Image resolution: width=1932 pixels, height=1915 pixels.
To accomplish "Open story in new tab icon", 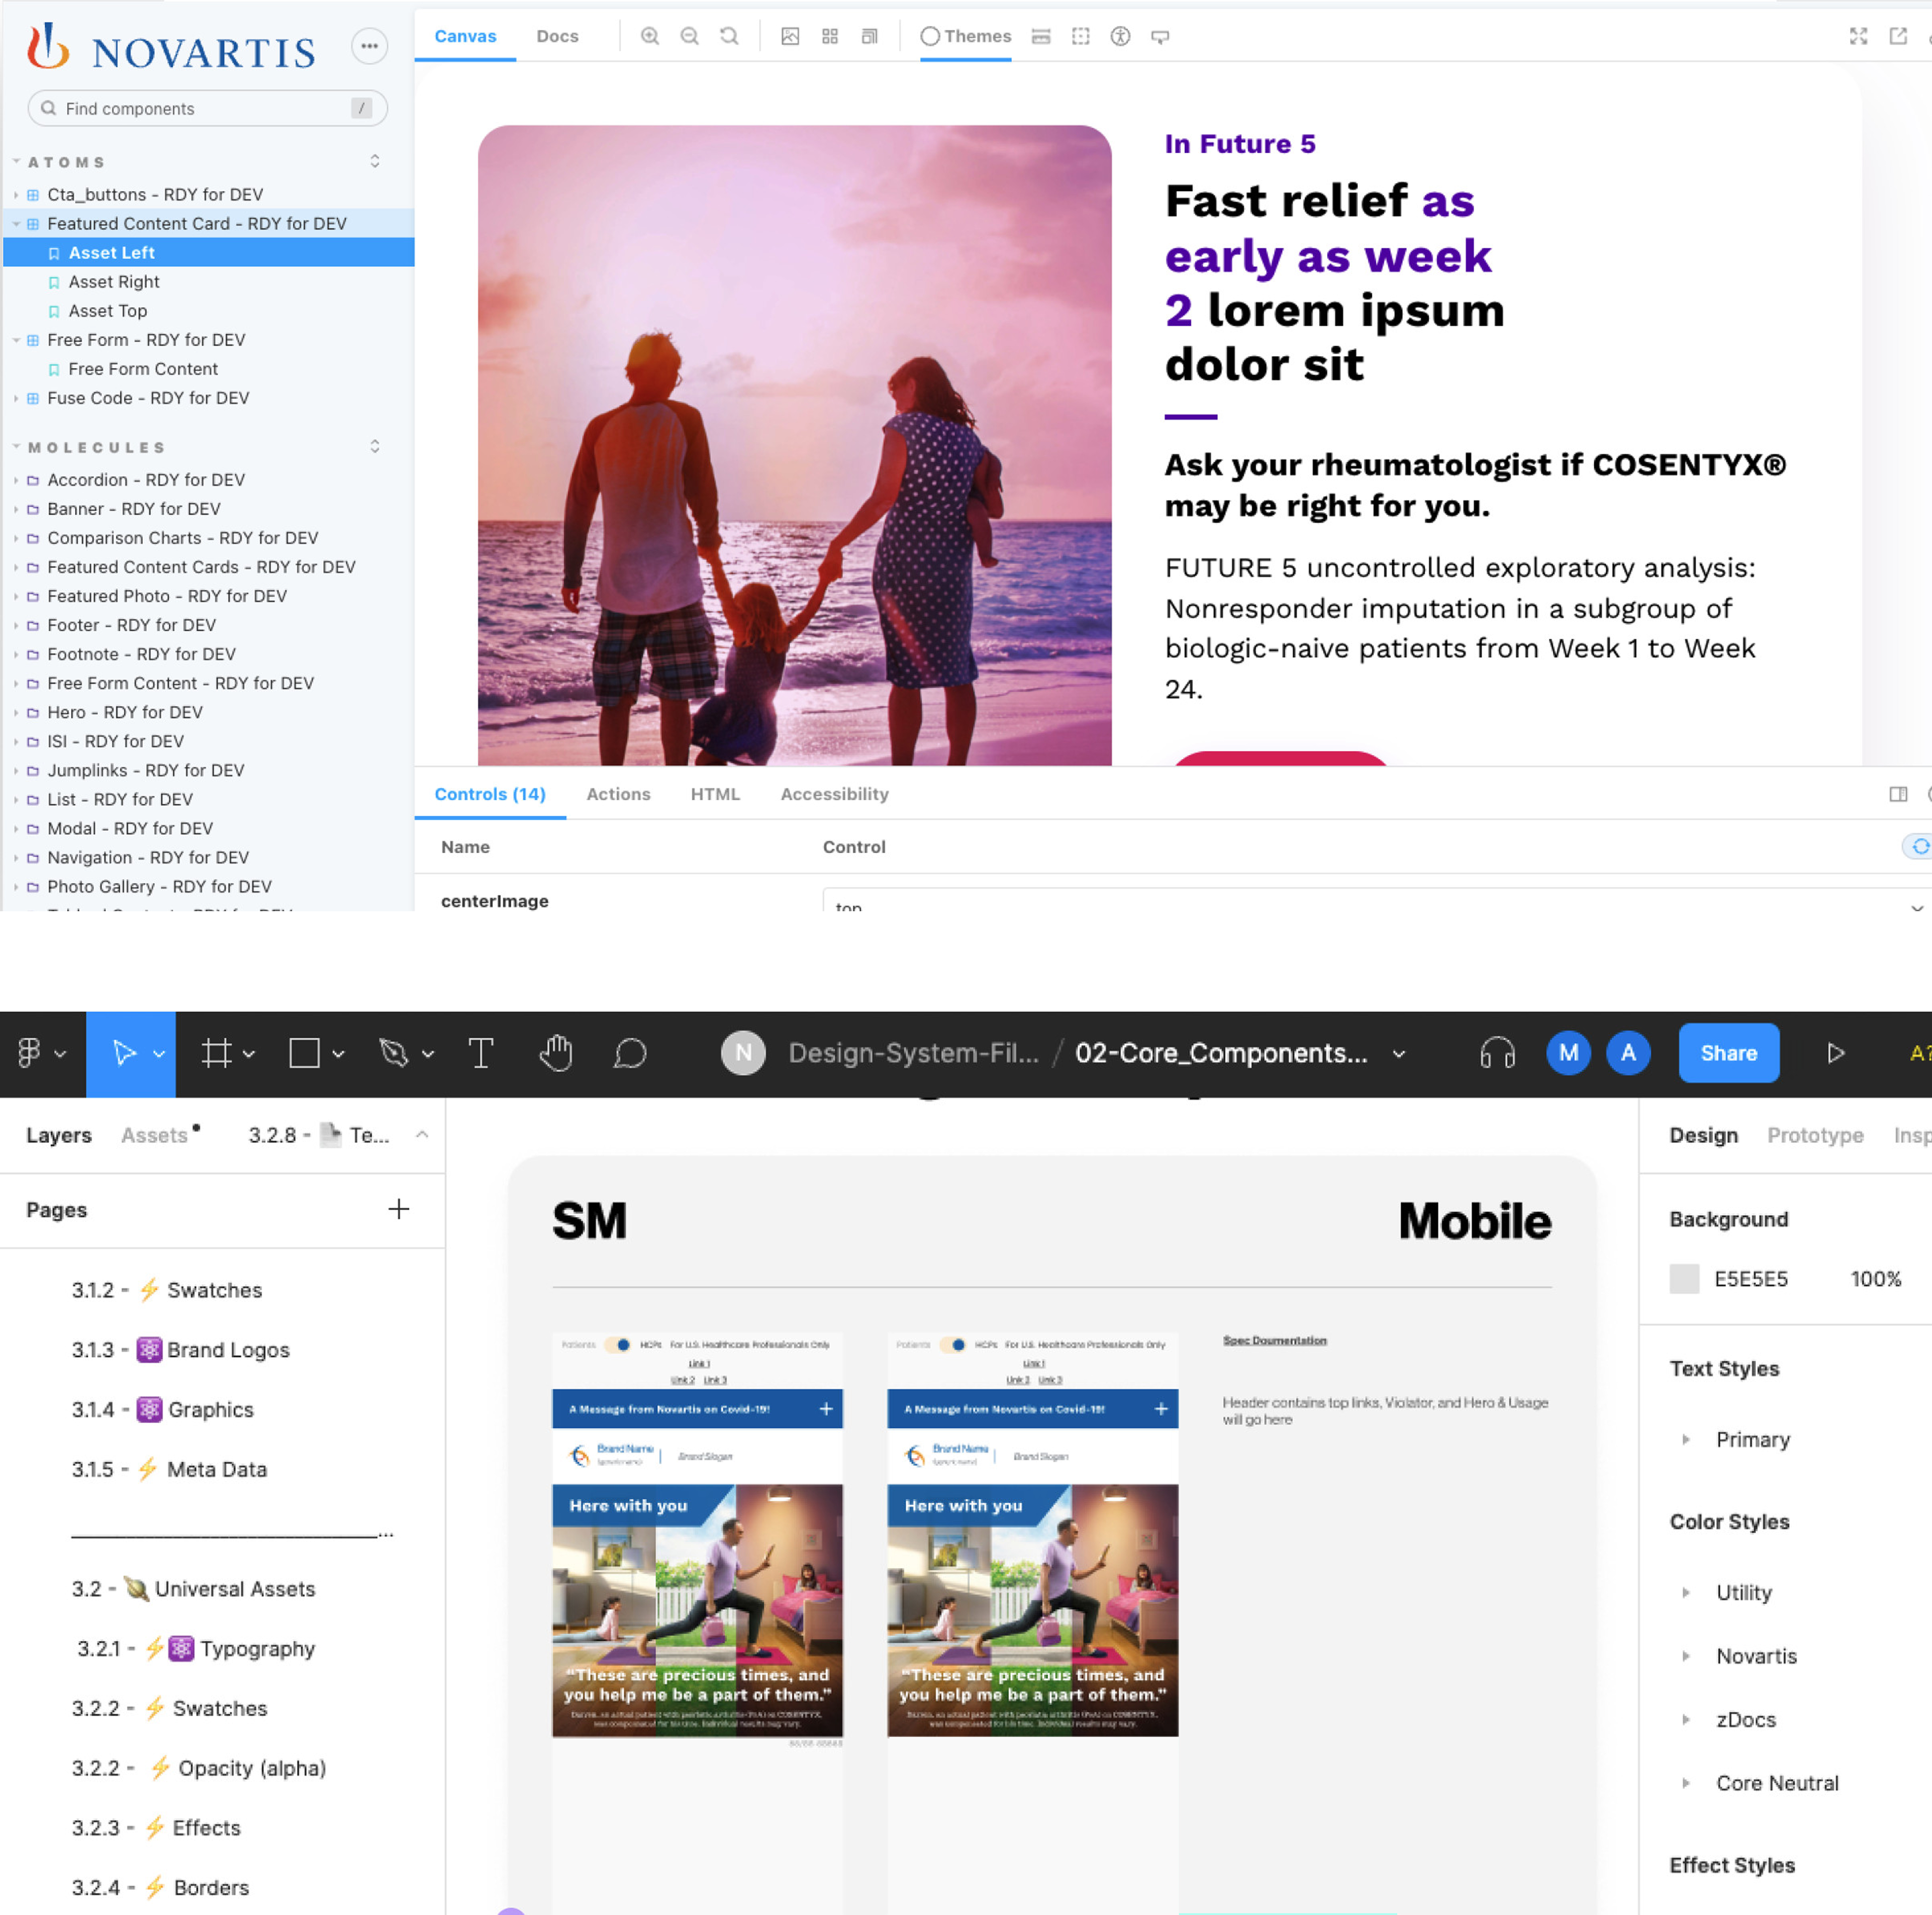I will pos(1898,36).
